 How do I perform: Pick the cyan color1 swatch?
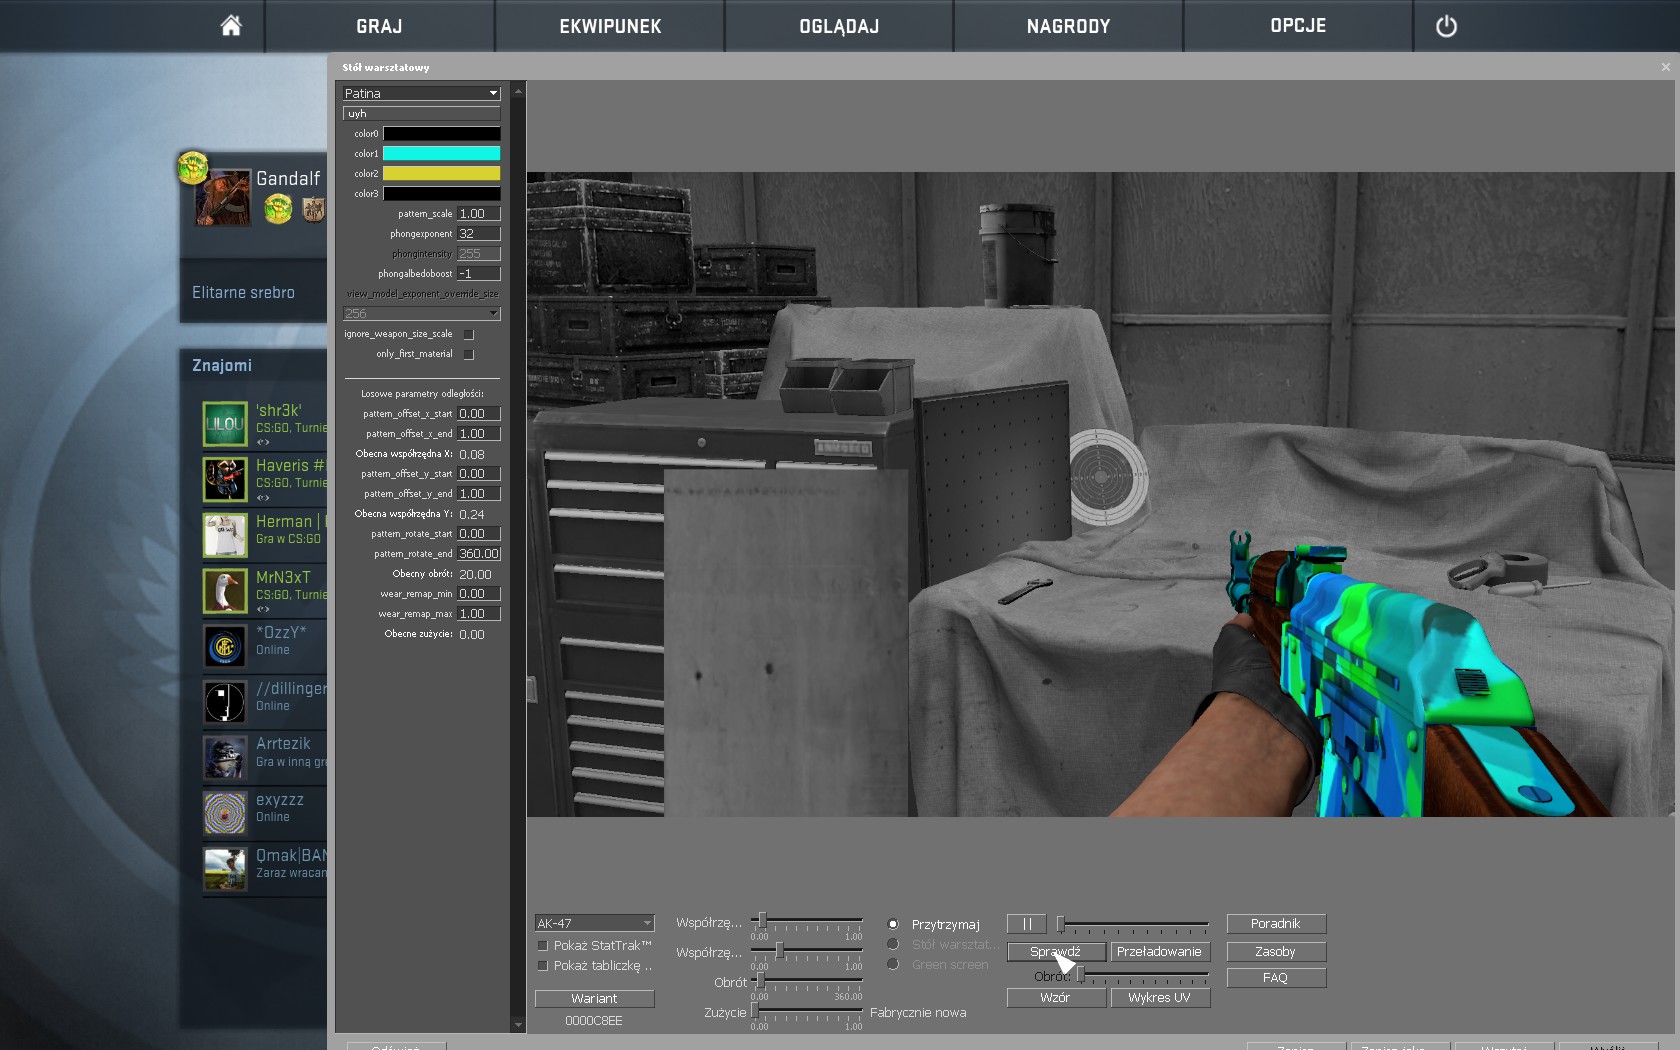point(442,154)
